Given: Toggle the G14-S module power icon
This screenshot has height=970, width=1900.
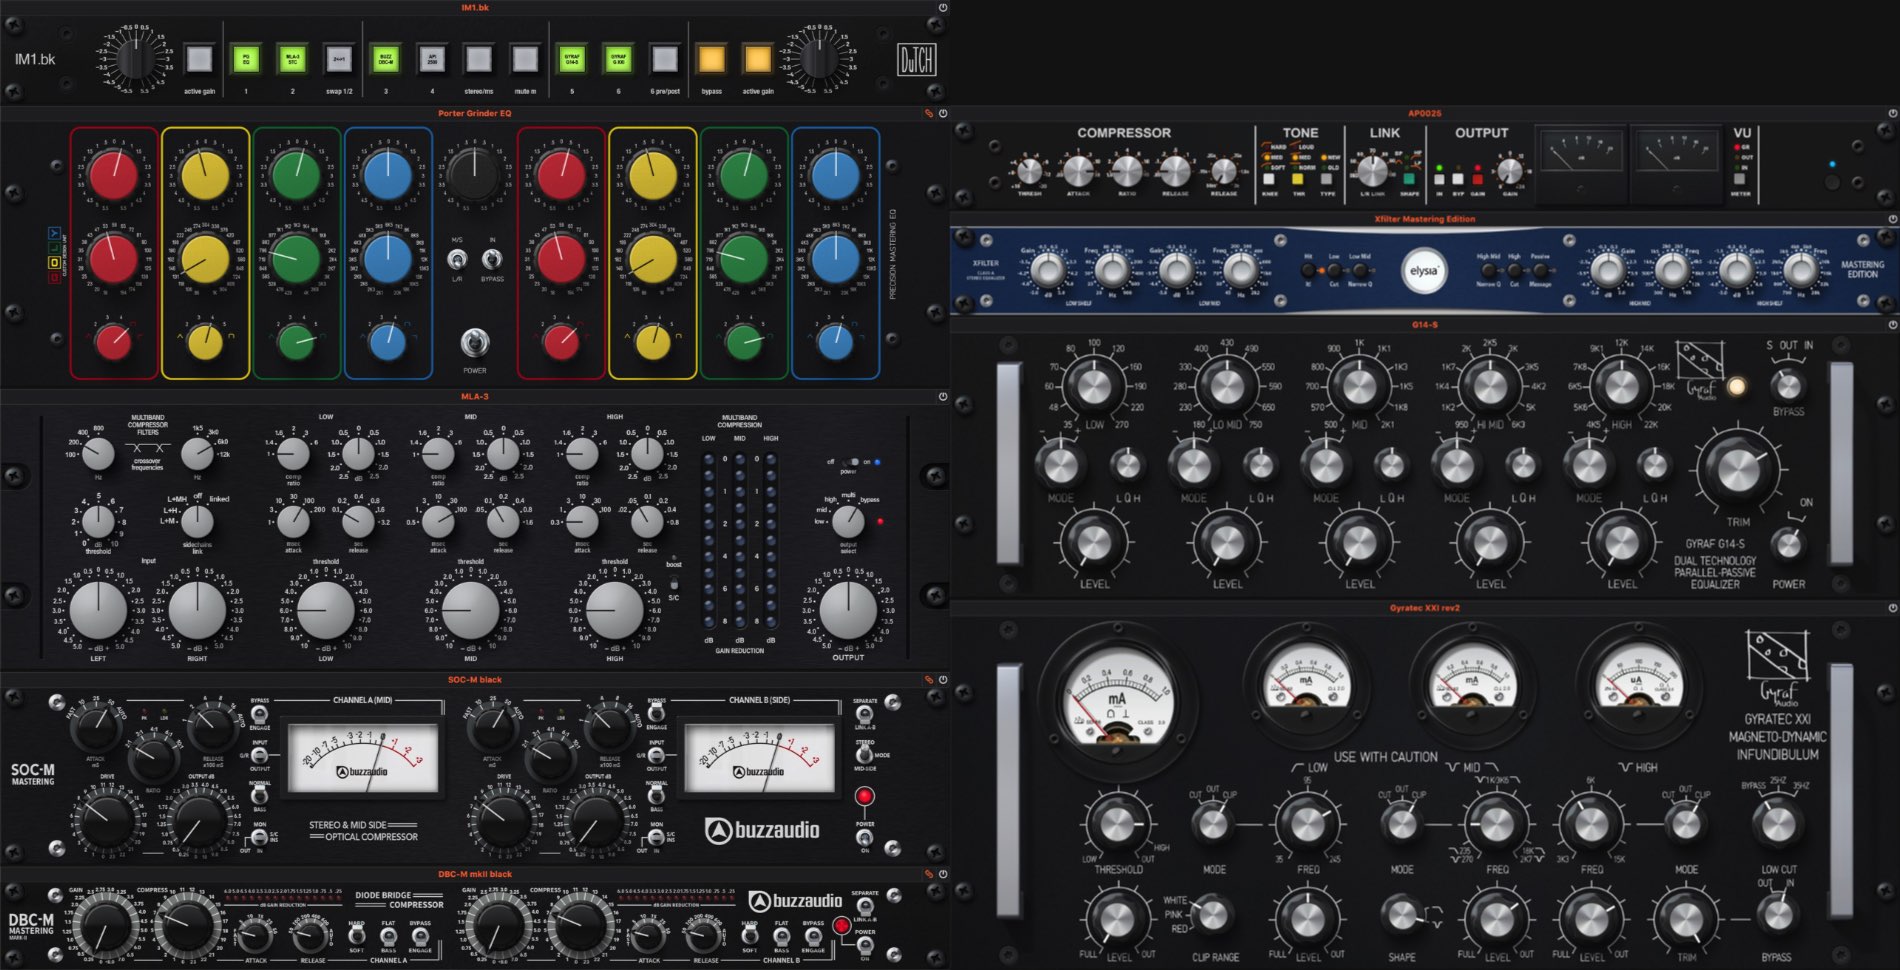Looking at the screenshot, I should 1892,324.
